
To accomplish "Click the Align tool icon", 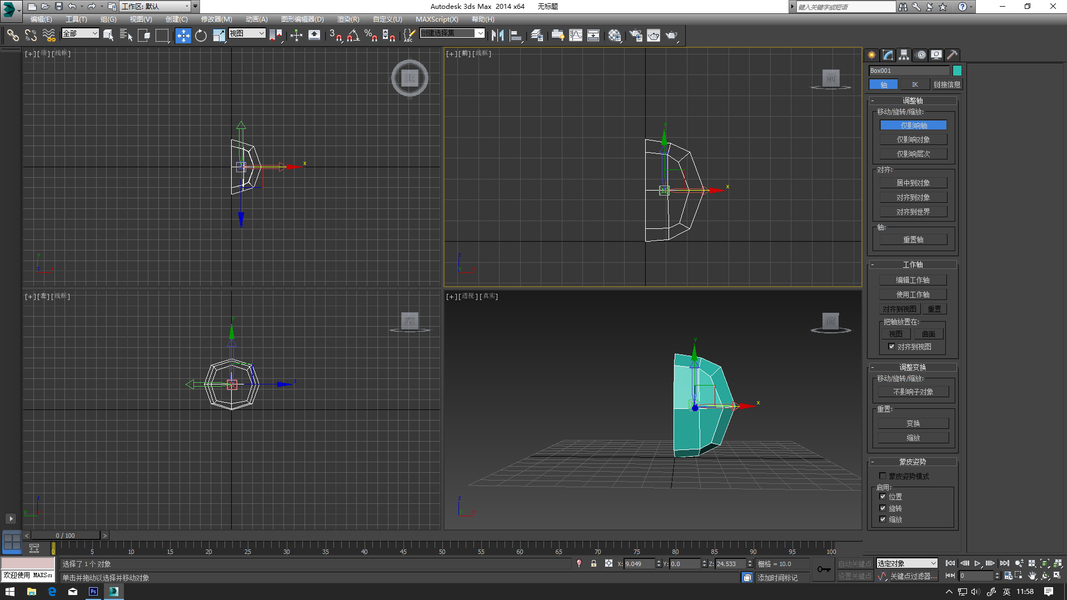I will pyautogui.click(x=516, y=35).
